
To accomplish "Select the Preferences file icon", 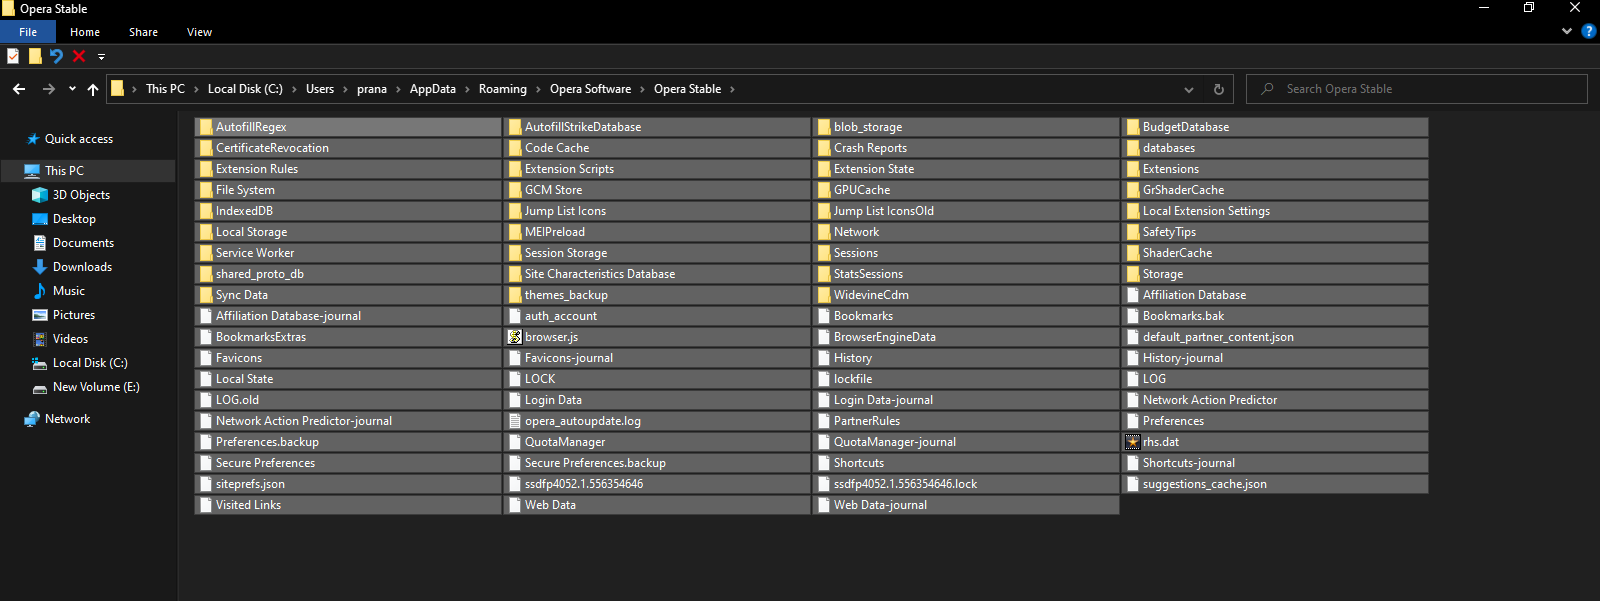I will coord(1133,421).
